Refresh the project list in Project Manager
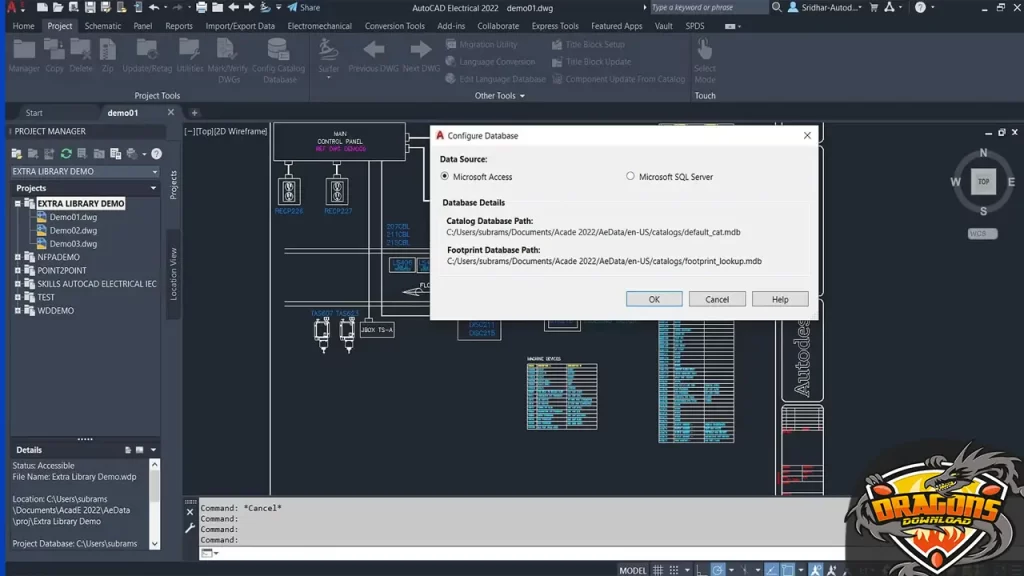The width and height of the screenshot is (1024, 576). 65,154
